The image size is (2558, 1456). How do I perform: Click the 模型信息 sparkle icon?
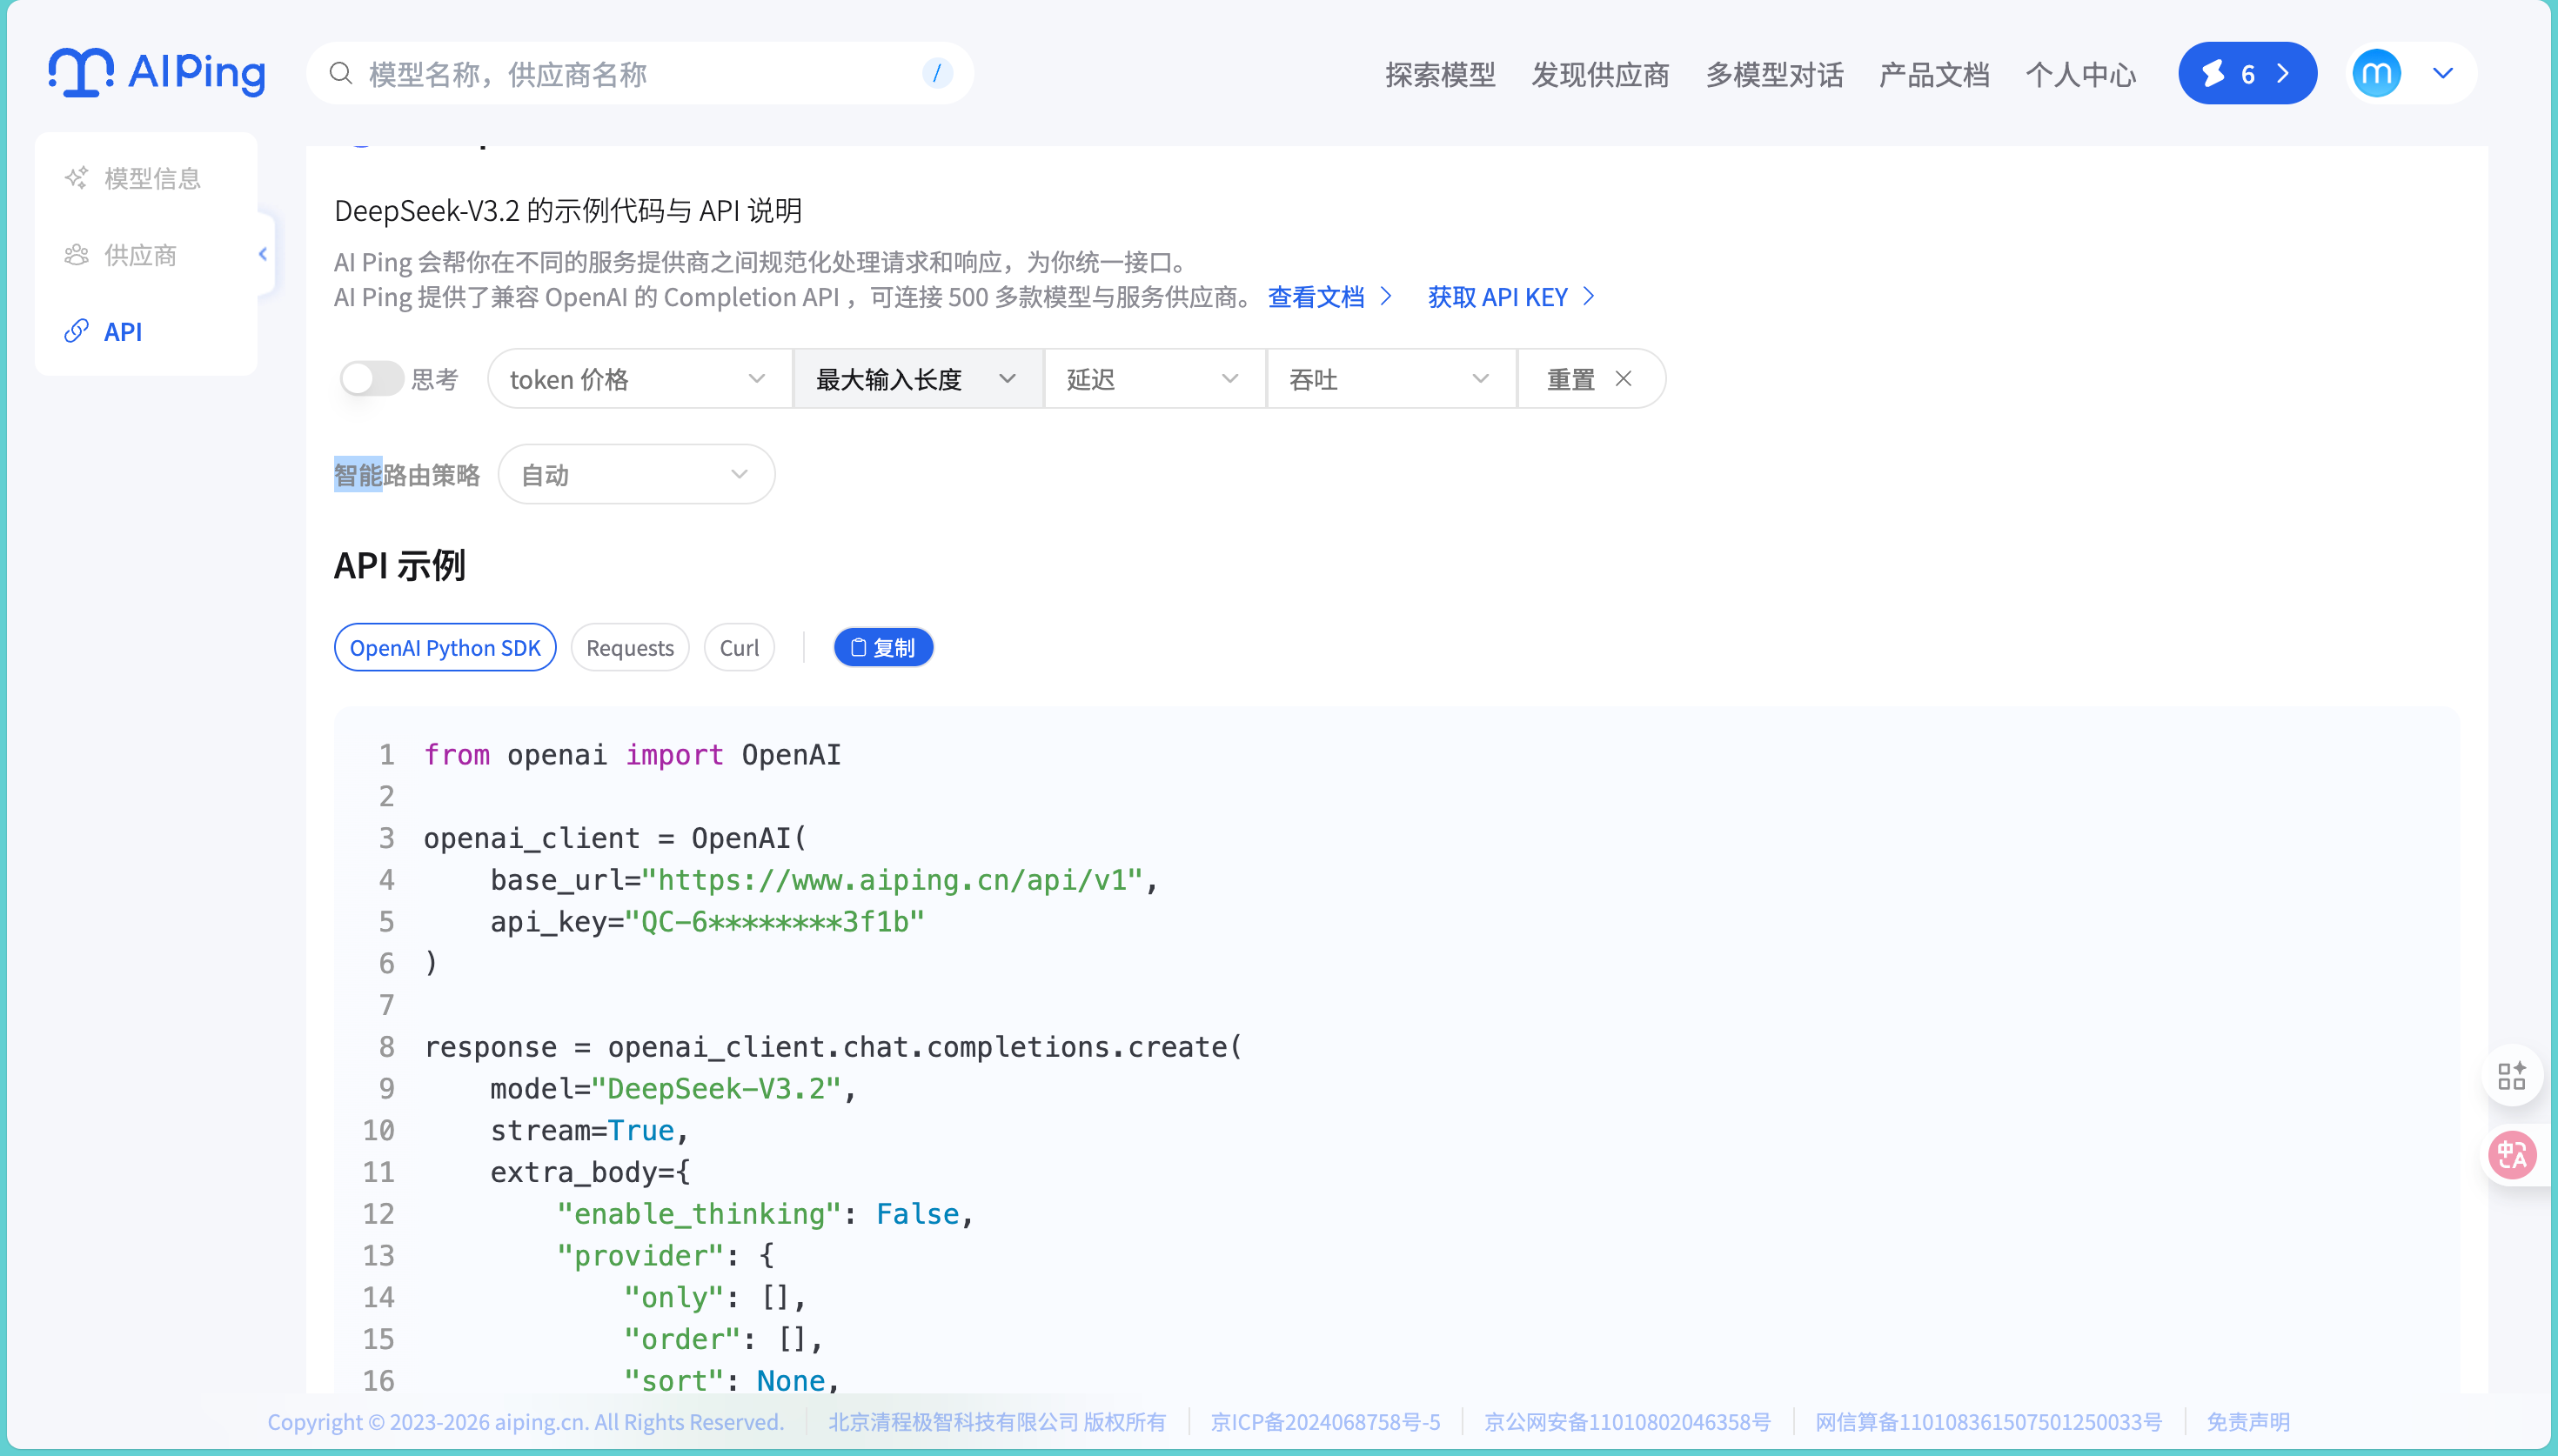click(x=77, y=178)
